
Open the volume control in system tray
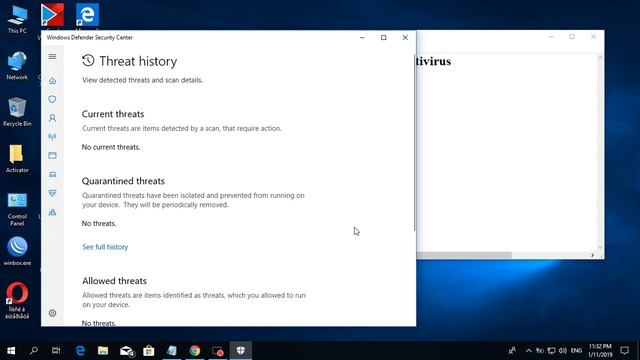point(563,351)
